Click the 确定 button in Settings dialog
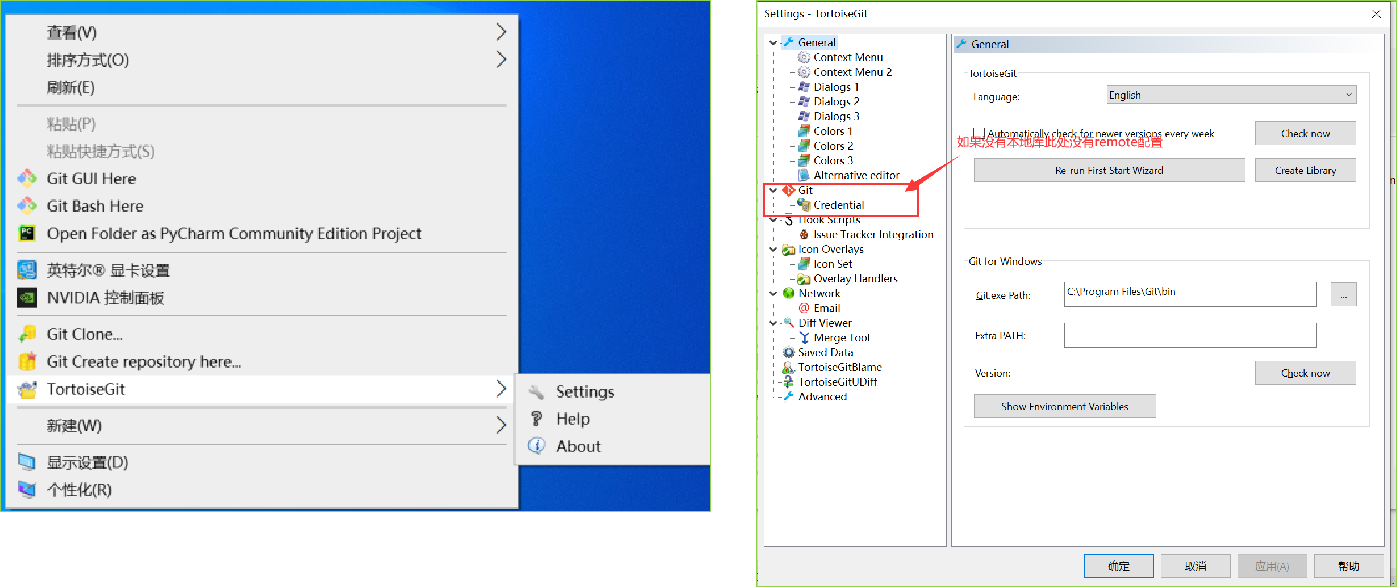 coord(1119,566)
